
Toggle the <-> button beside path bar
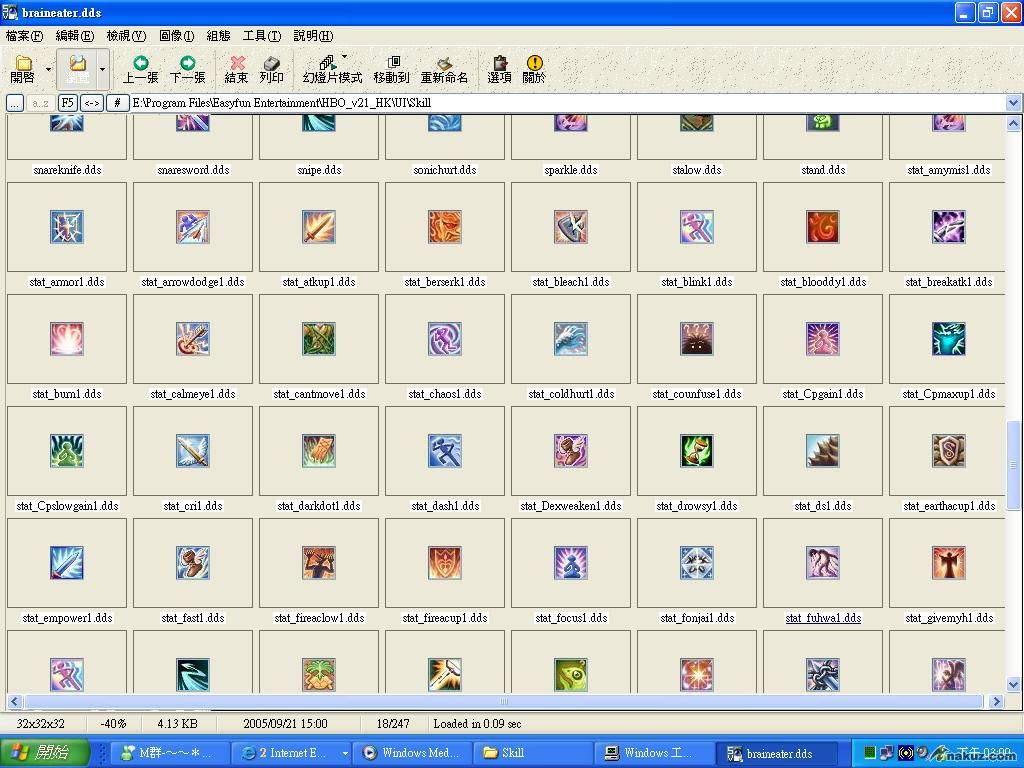pos(92,103)
